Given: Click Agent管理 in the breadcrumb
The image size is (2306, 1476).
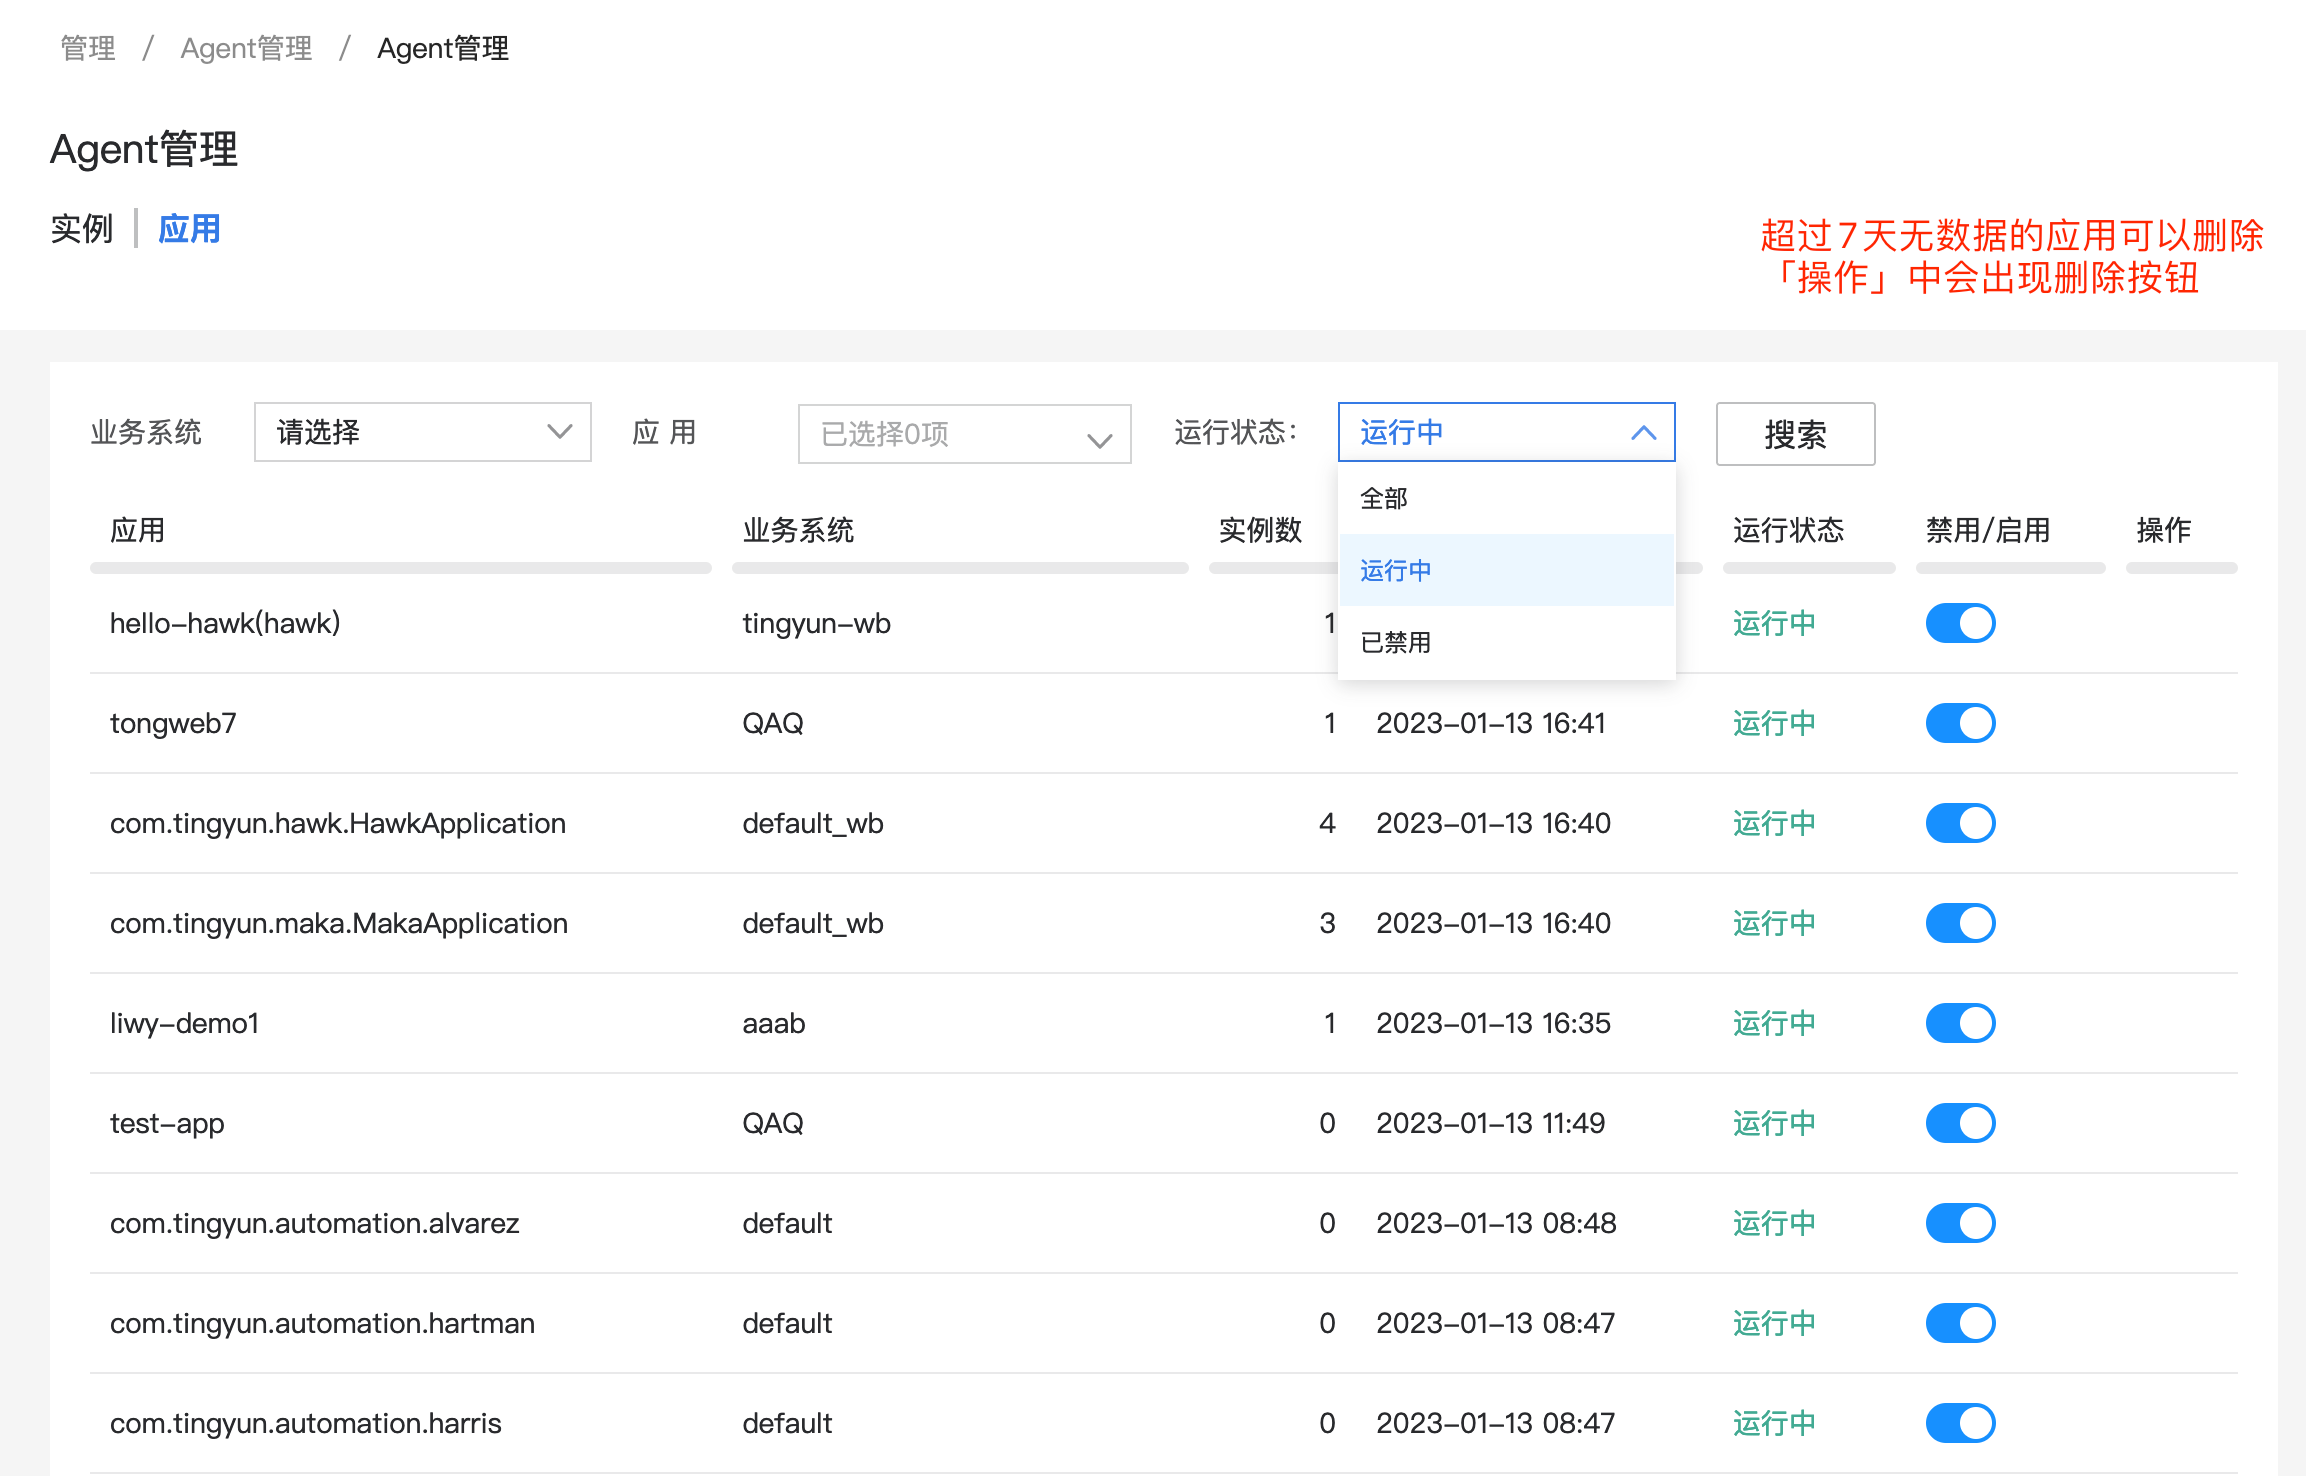Looking at the screenshot, I should click(x=246, y=47).
